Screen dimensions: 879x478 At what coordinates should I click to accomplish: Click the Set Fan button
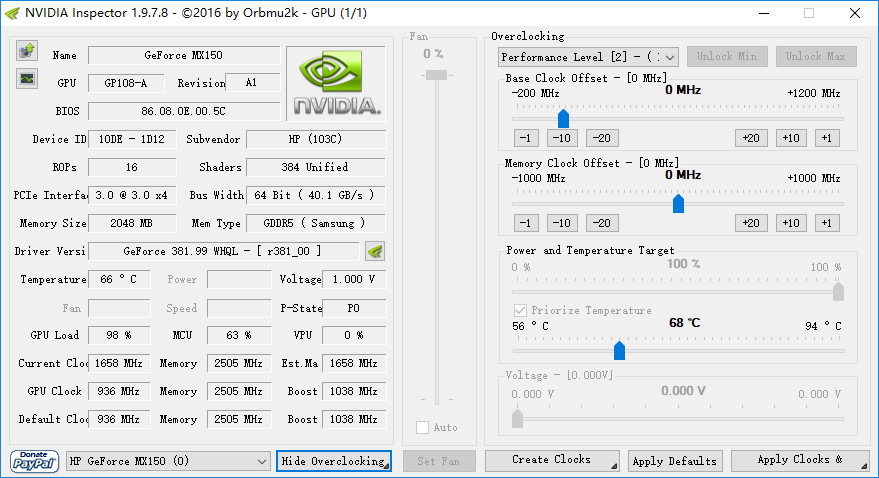click(x=439, y=461)
